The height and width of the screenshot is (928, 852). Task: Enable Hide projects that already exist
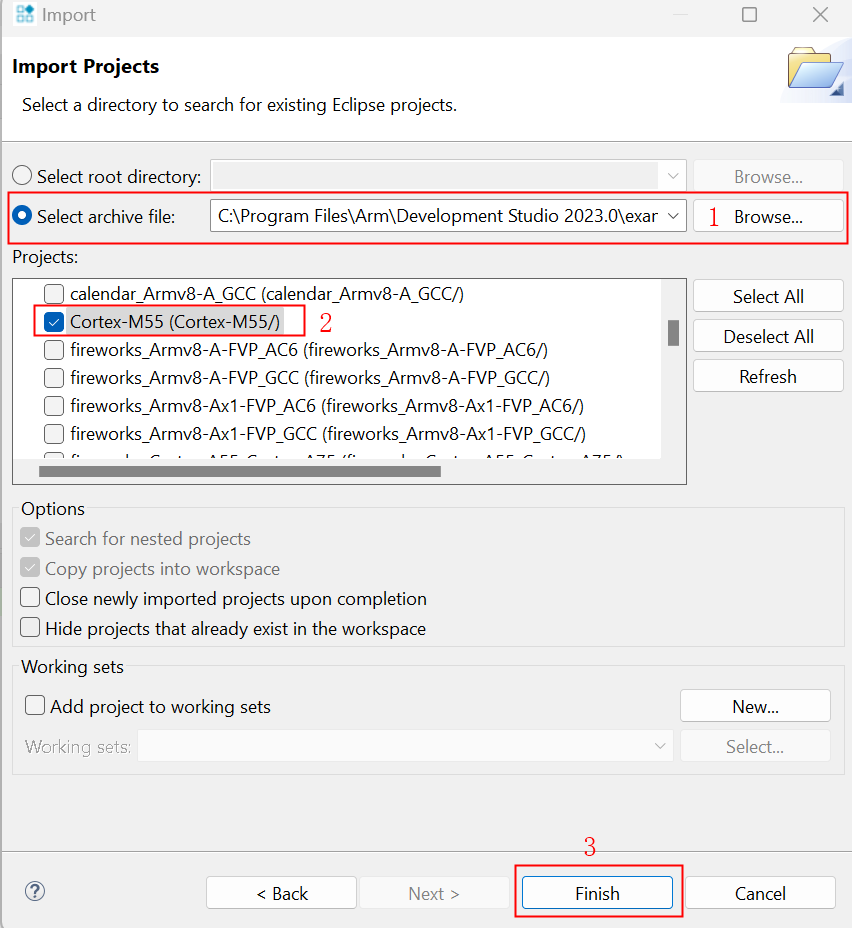(31, 628)
